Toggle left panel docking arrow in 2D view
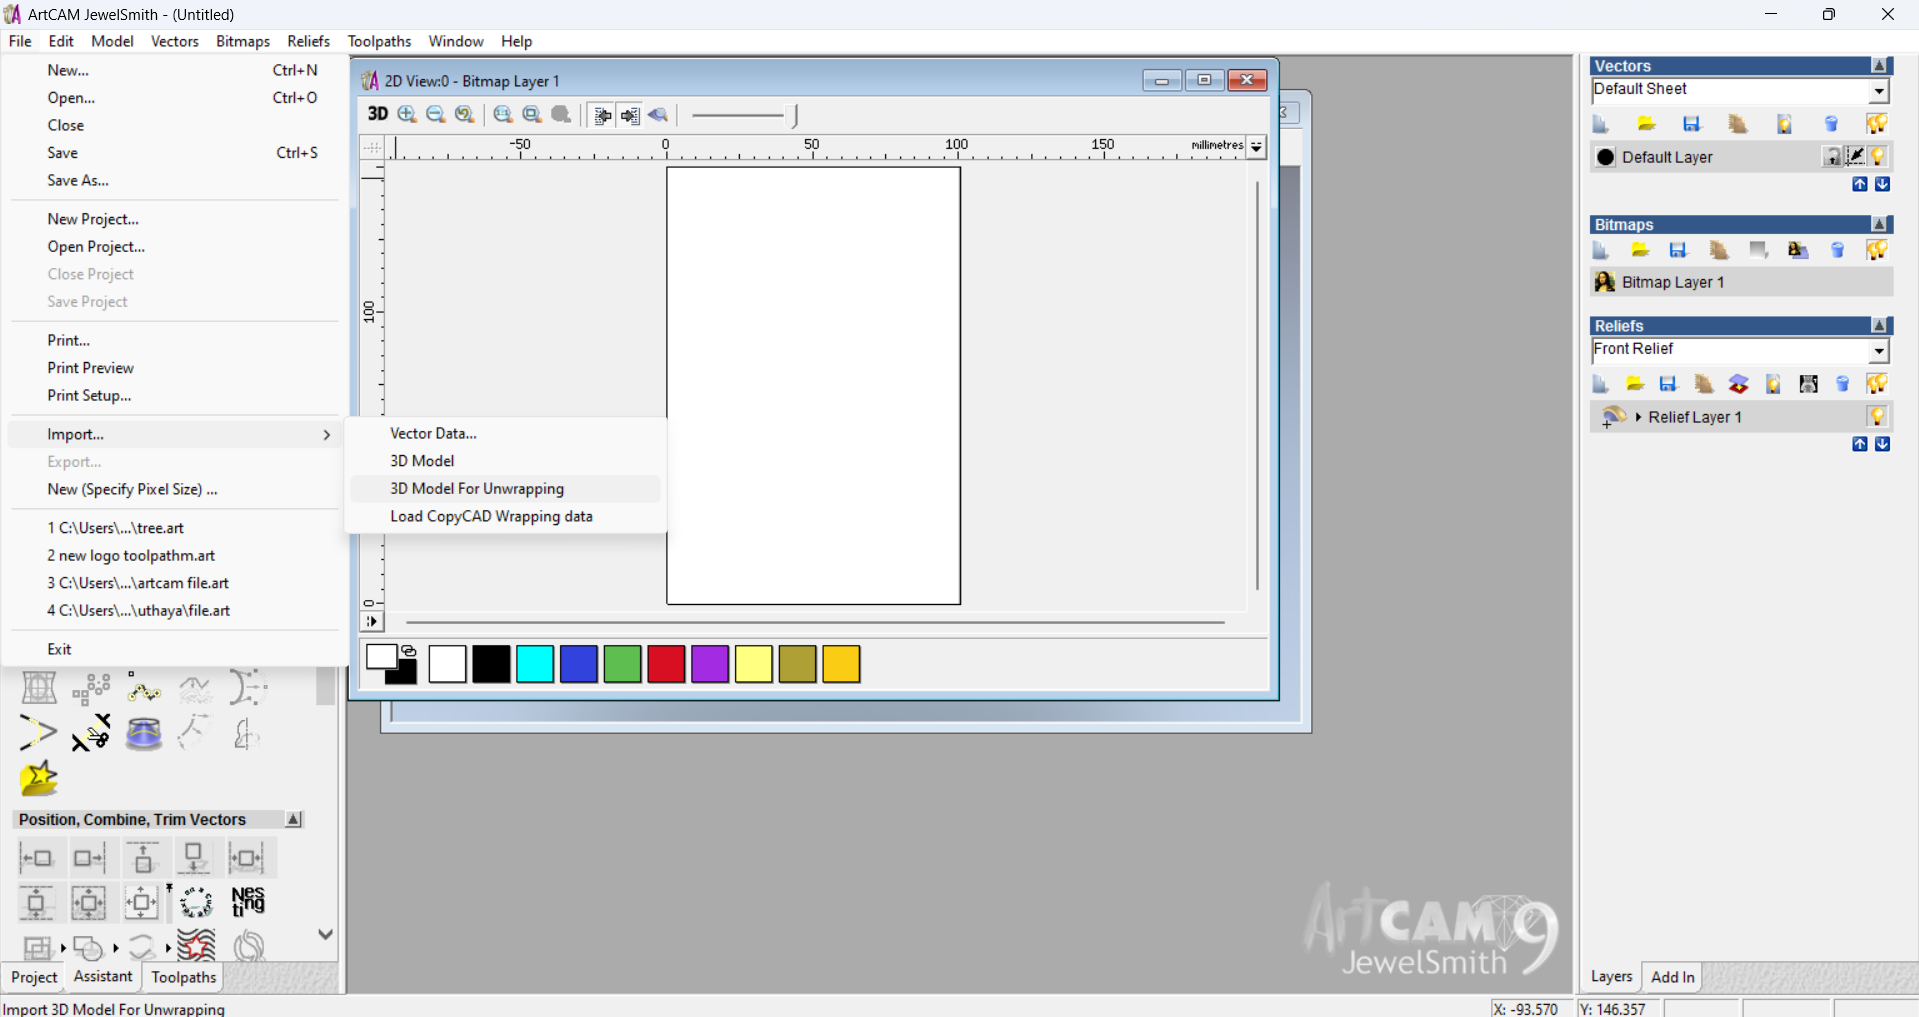Viewport: 1919px width, 1017px height. click(x=602, y=115)
